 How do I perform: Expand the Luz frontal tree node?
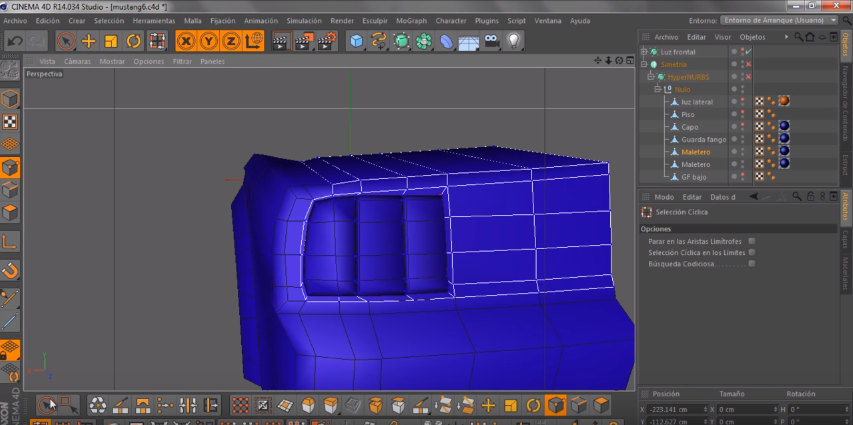point(644,52)
